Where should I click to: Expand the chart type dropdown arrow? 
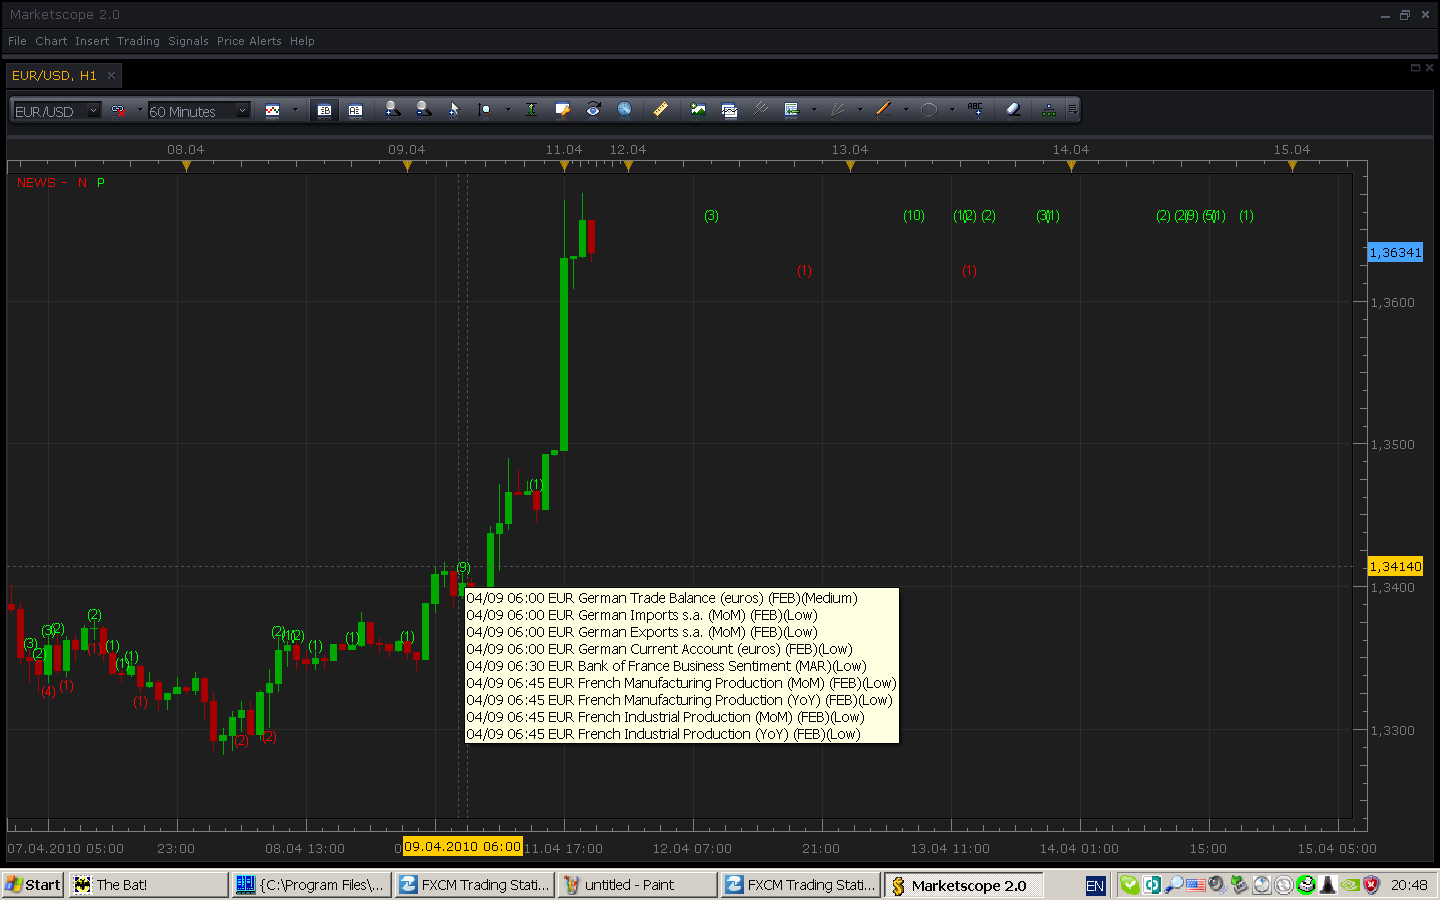295,110
